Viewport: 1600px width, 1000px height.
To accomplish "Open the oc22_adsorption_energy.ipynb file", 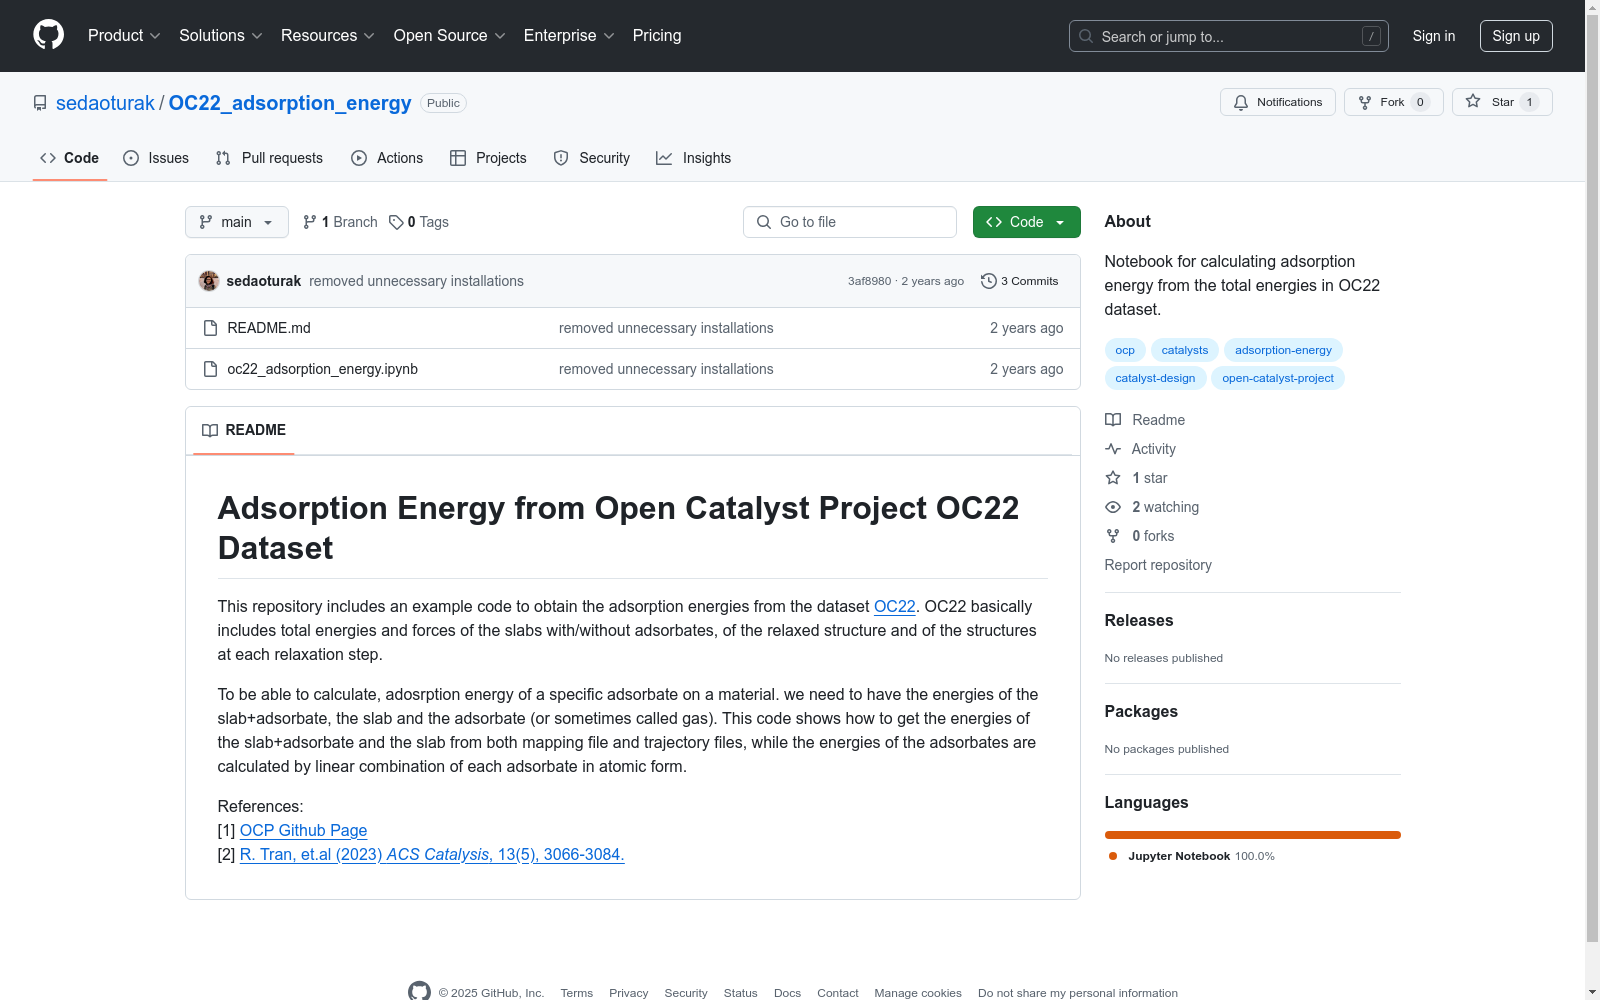I will pos(322,369).
